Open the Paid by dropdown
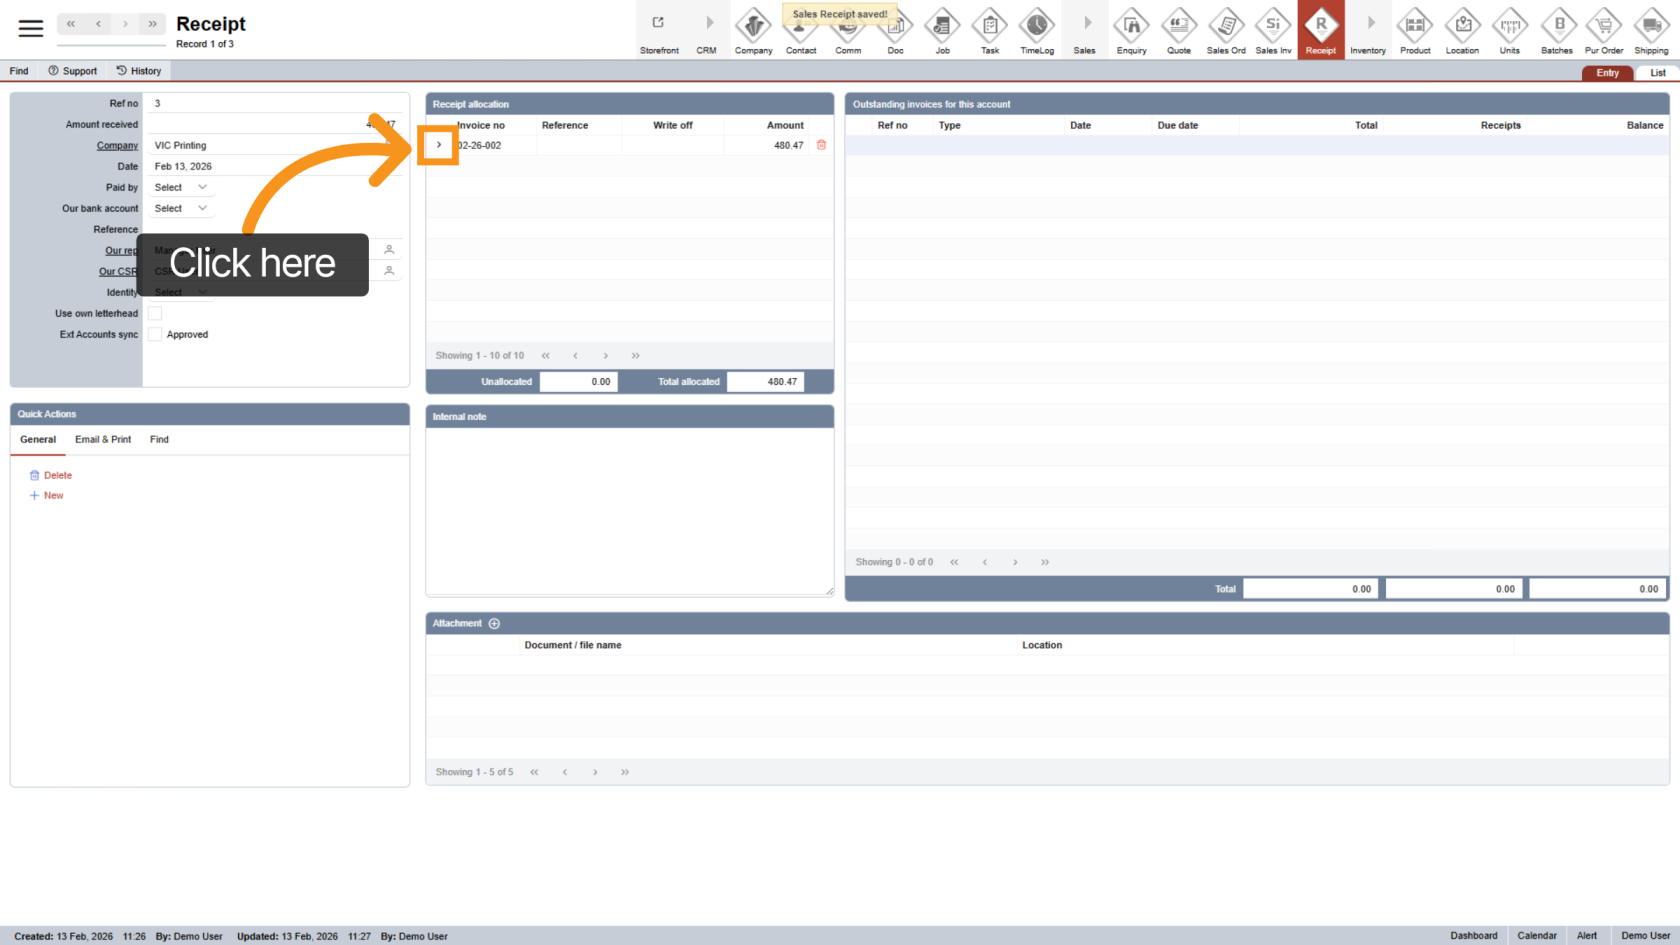Screen dimensions: 1680x945 pyautogui.click(x=181, y=188)
